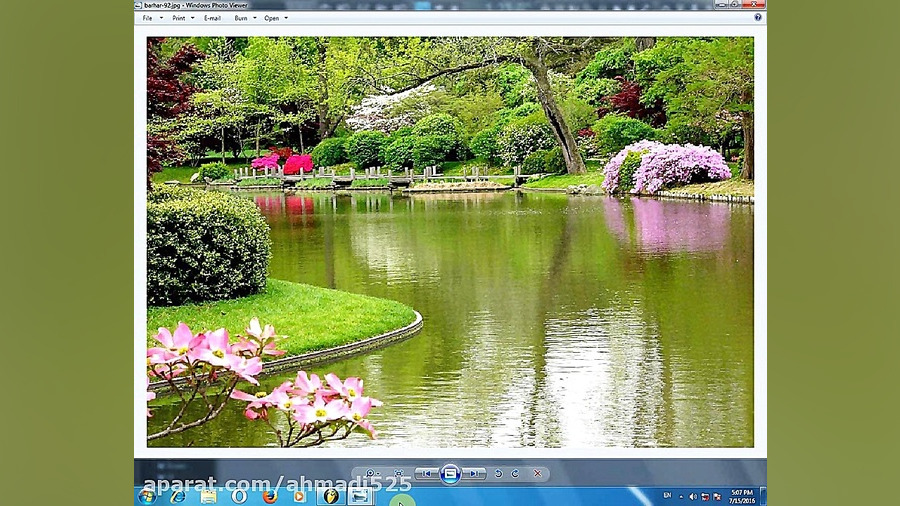Delete the photo with the red X
Image resolution: width=900 pixels, height=506 pixels.
(538, 474)
